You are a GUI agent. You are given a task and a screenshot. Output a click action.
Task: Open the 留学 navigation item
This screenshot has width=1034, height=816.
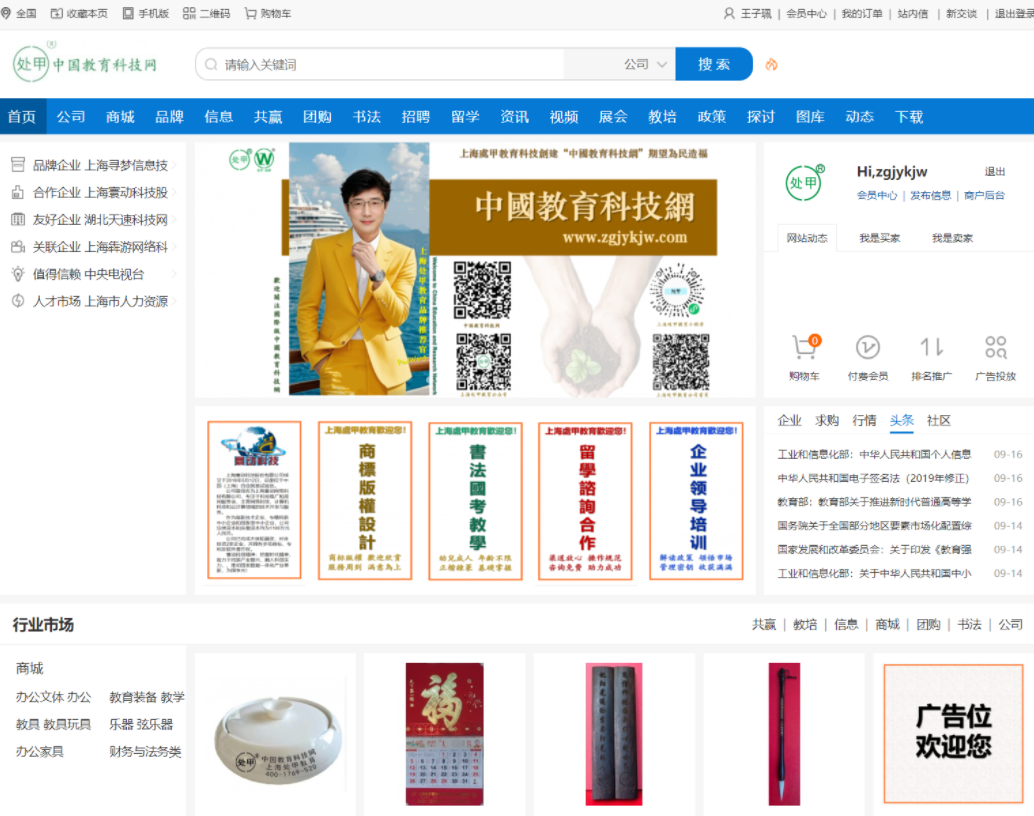[x=465, y=117]
